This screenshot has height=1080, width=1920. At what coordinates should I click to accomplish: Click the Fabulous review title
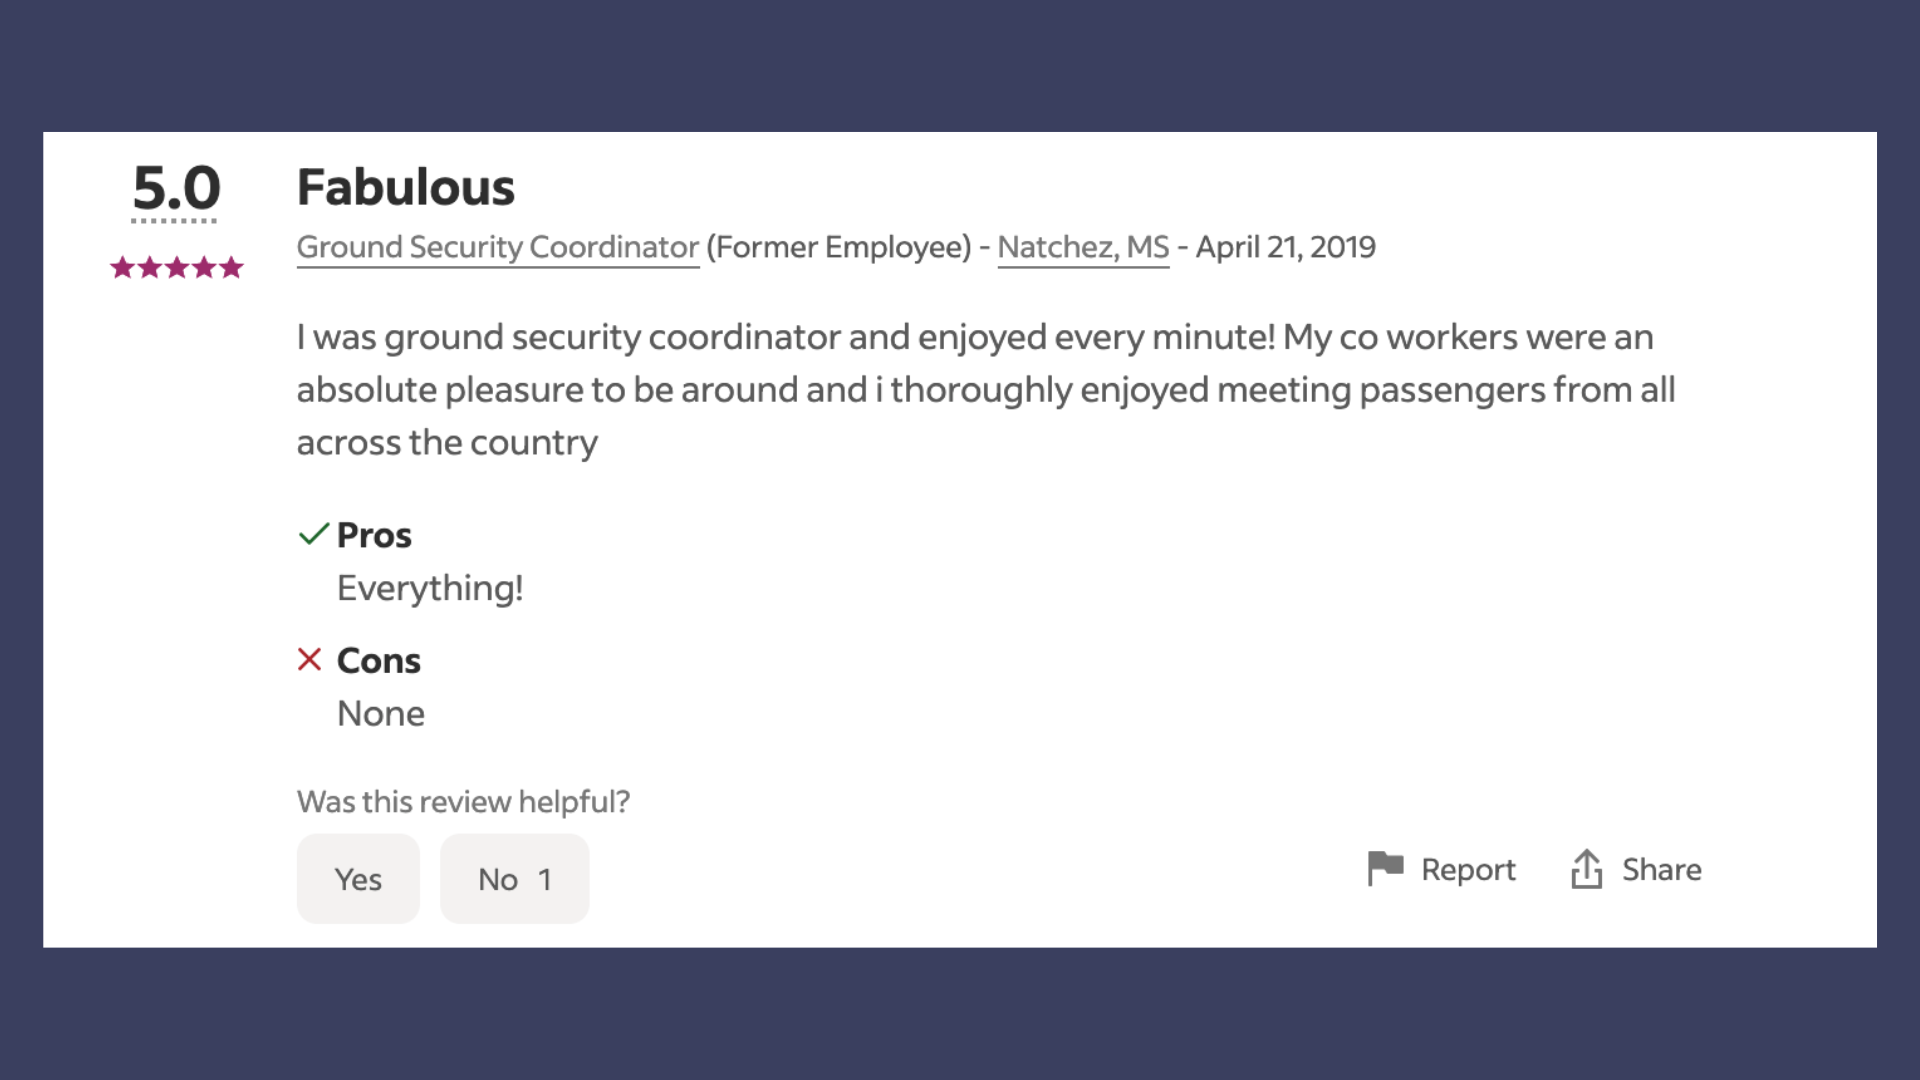pos(406,187)
